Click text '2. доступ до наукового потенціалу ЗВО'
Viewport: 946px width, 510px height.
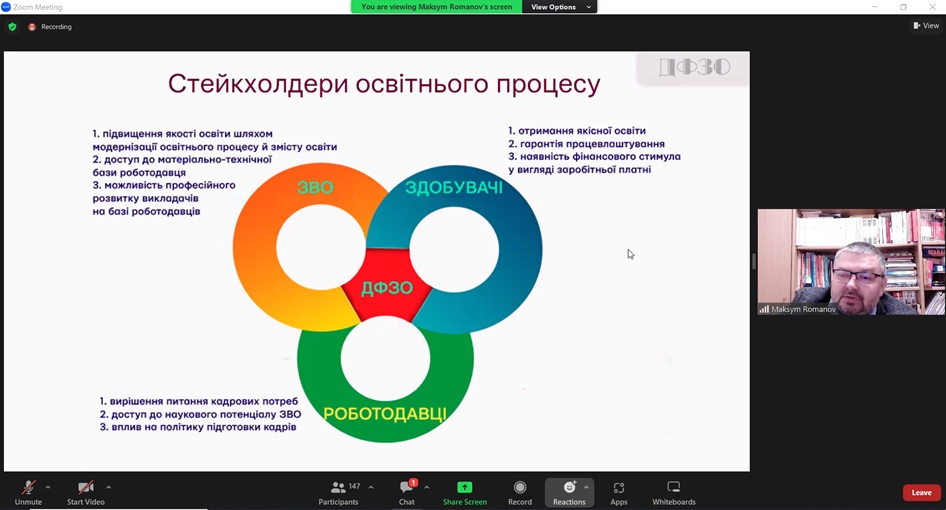point(200,415)
